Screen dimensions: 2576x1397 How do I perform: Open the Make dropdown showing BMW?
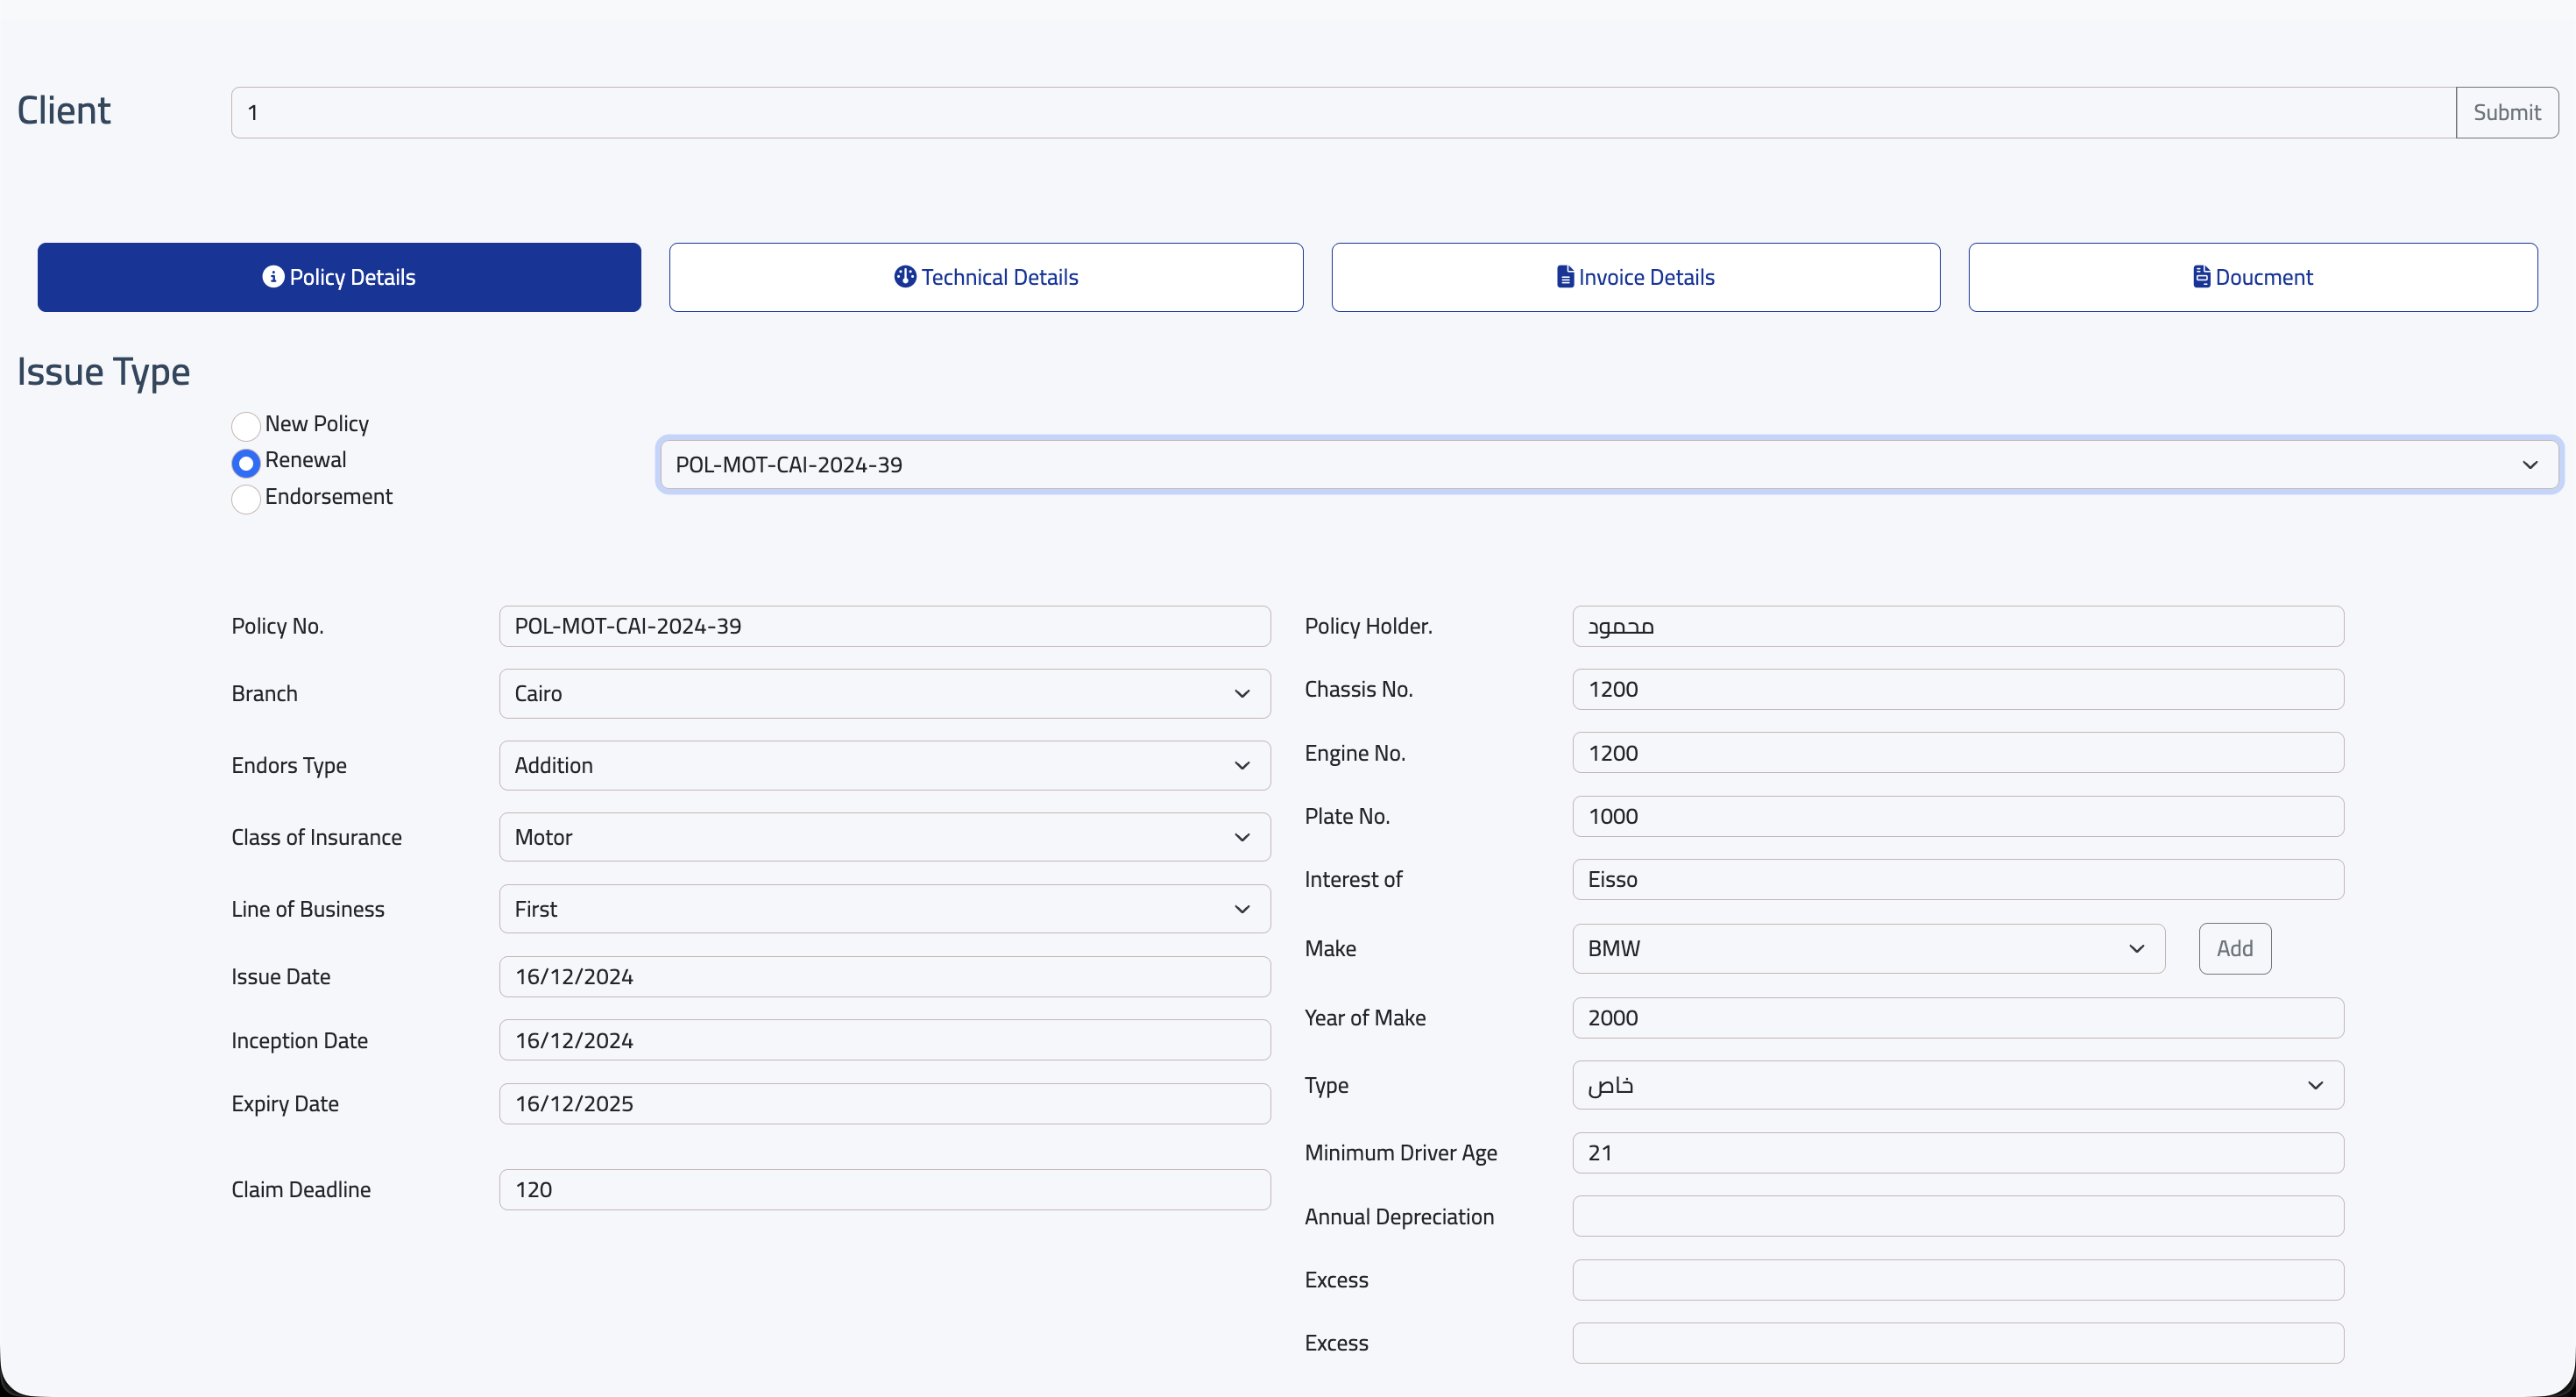[x=1867, y=949]
